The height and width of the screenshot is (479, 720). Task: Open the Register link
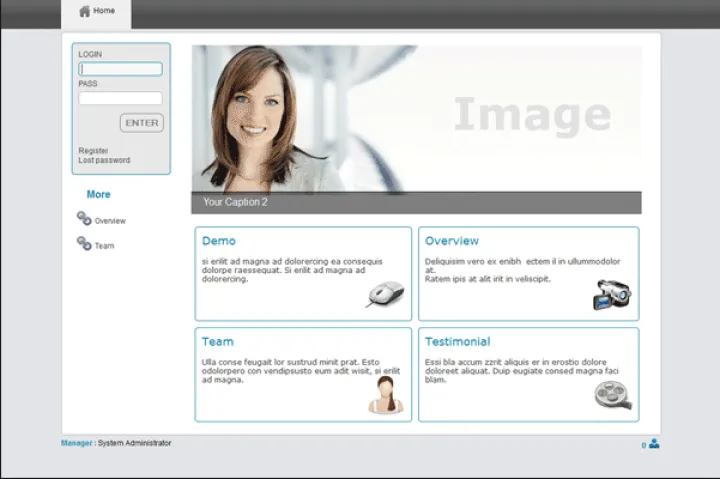(x=93, y=151)
